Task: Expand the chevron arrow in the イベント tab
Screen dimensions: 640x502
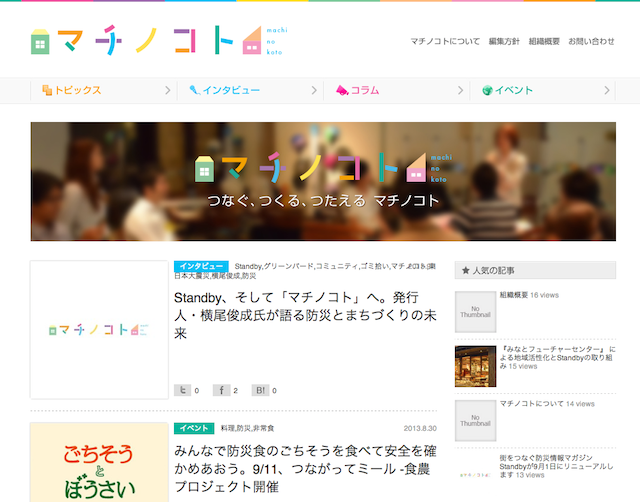Action: (x=607, y=90)
